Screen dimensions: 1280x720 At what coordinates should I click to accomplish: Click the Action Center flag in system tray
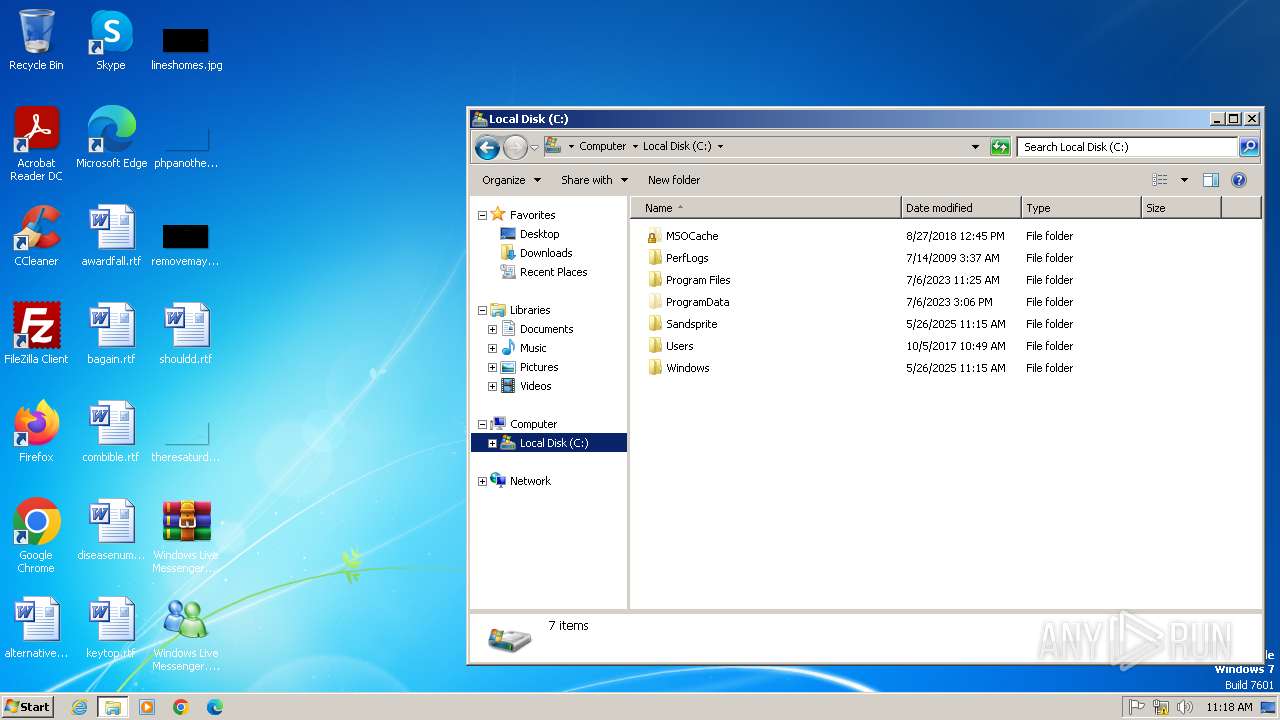(x=1137, y=707)
